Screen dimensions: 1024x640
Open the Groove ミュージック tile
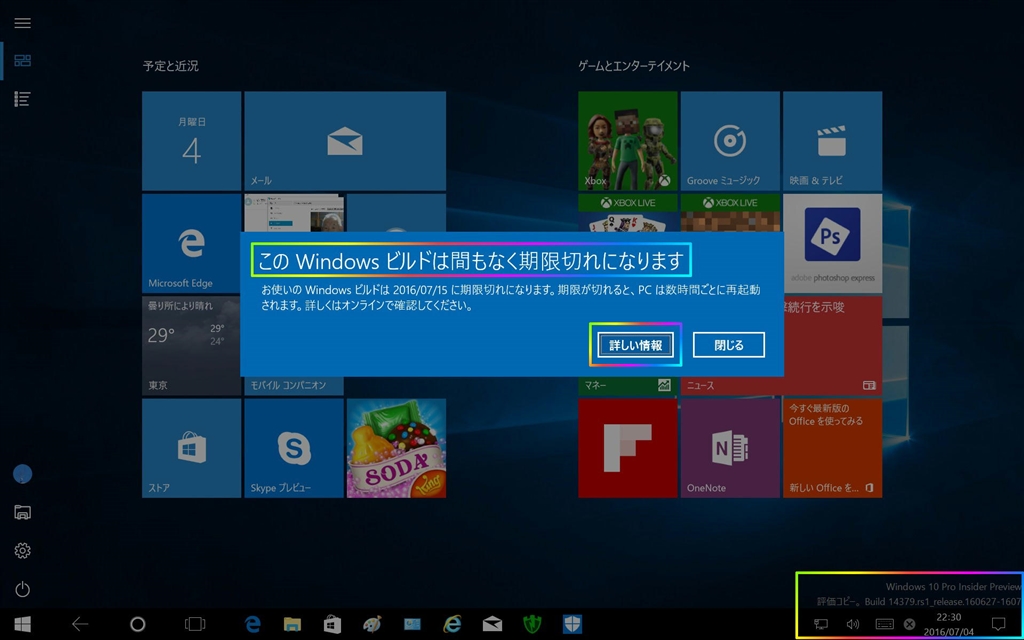(x=730, y=141)
